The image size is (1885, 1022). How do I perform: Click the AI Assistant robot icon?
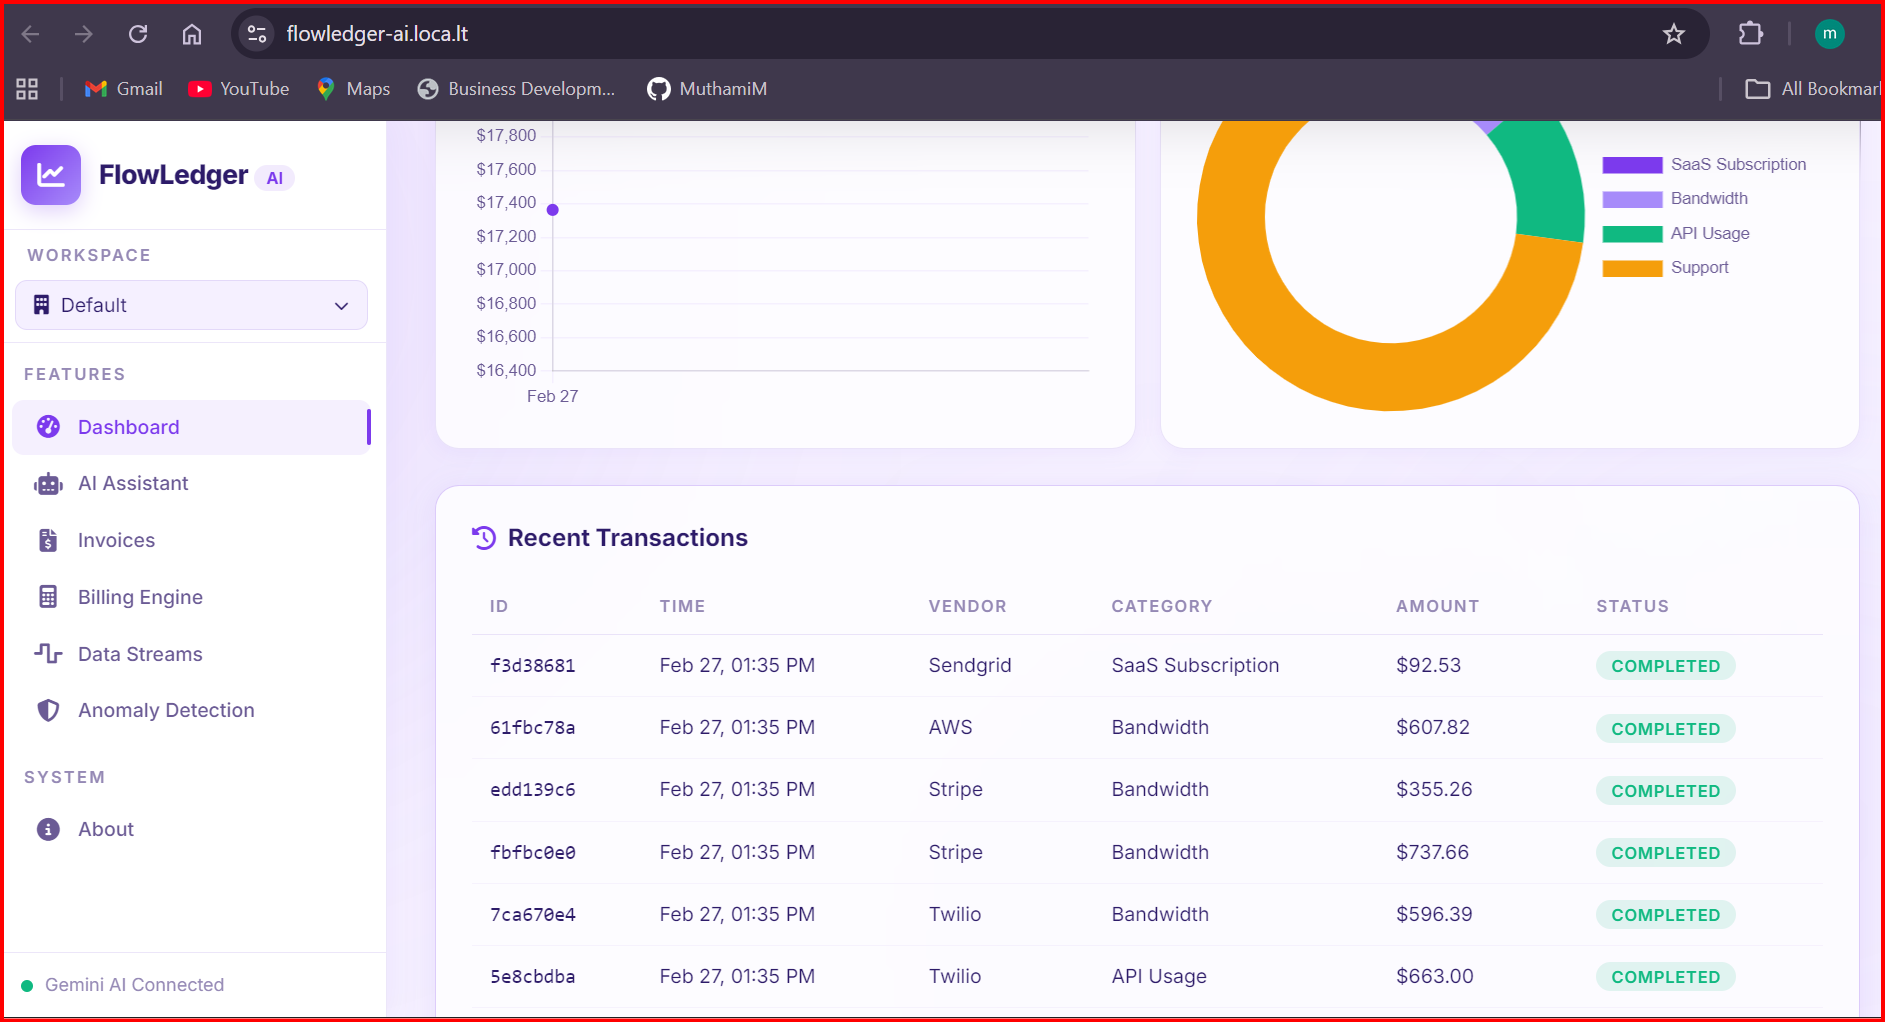click(48, 484)
